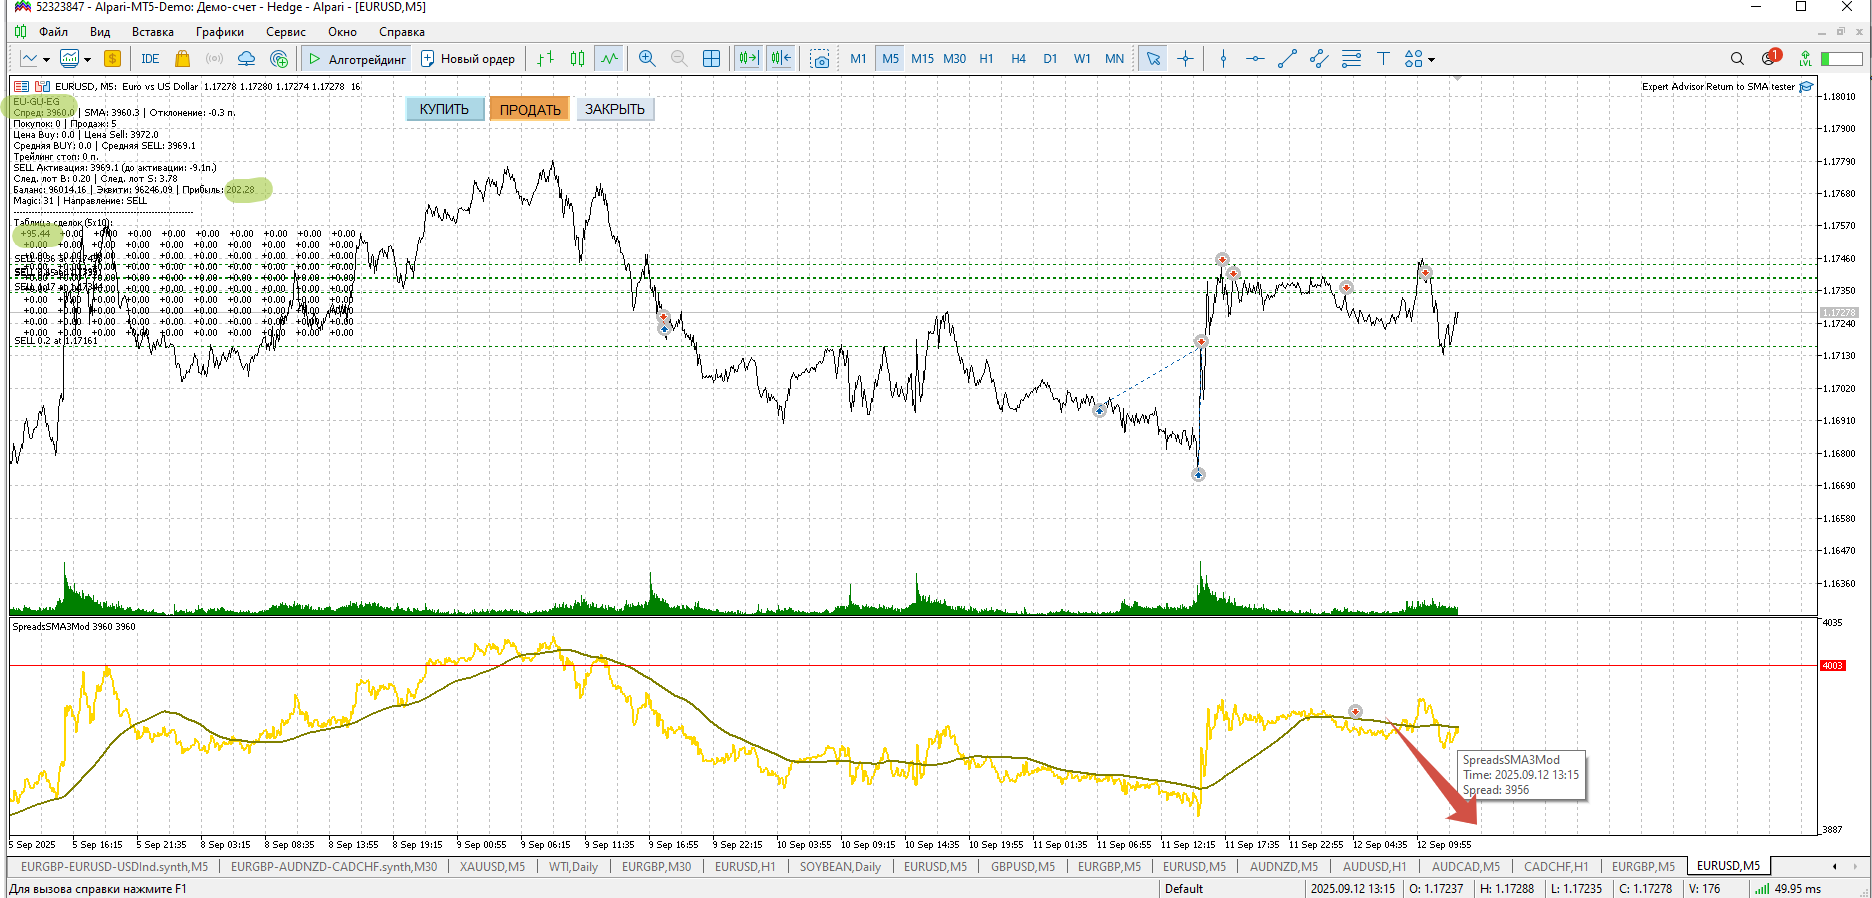The height and width of the screenshot is (898, 1872).
Task: Open the search magnifier icon
Action: click(x=1737, y=59)
